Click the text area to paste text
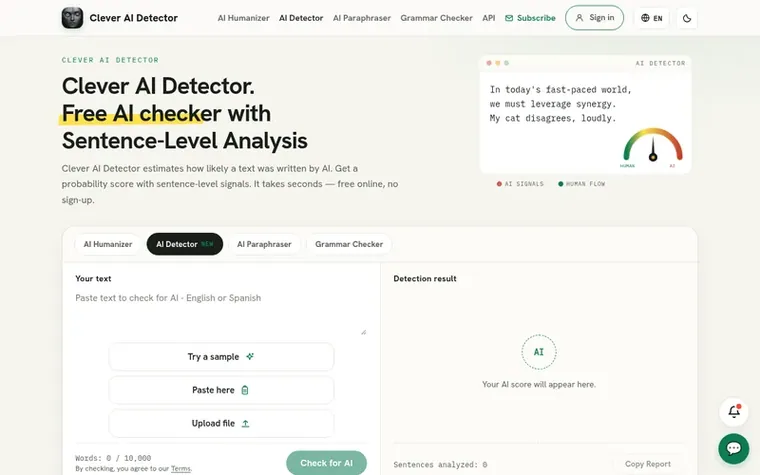760x475 pixels. 221,313
